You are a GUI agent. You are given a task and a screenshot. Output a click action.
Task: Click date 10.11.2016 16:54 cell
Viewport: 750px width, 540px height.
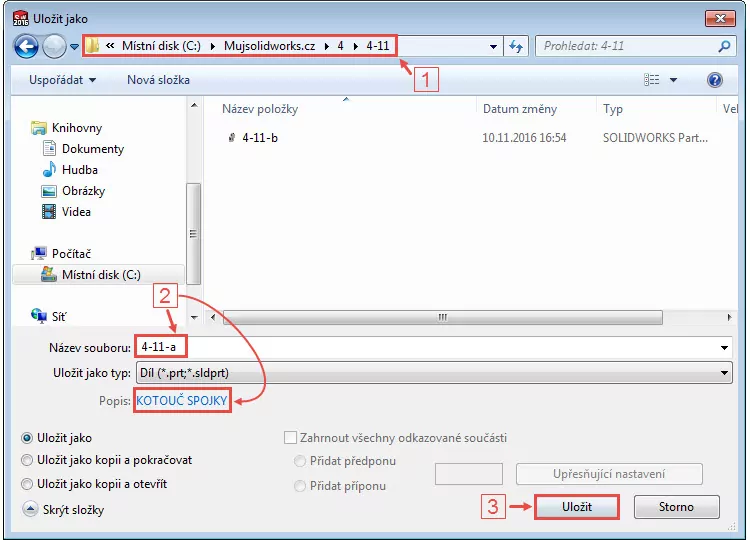click(x=524, y=138)
